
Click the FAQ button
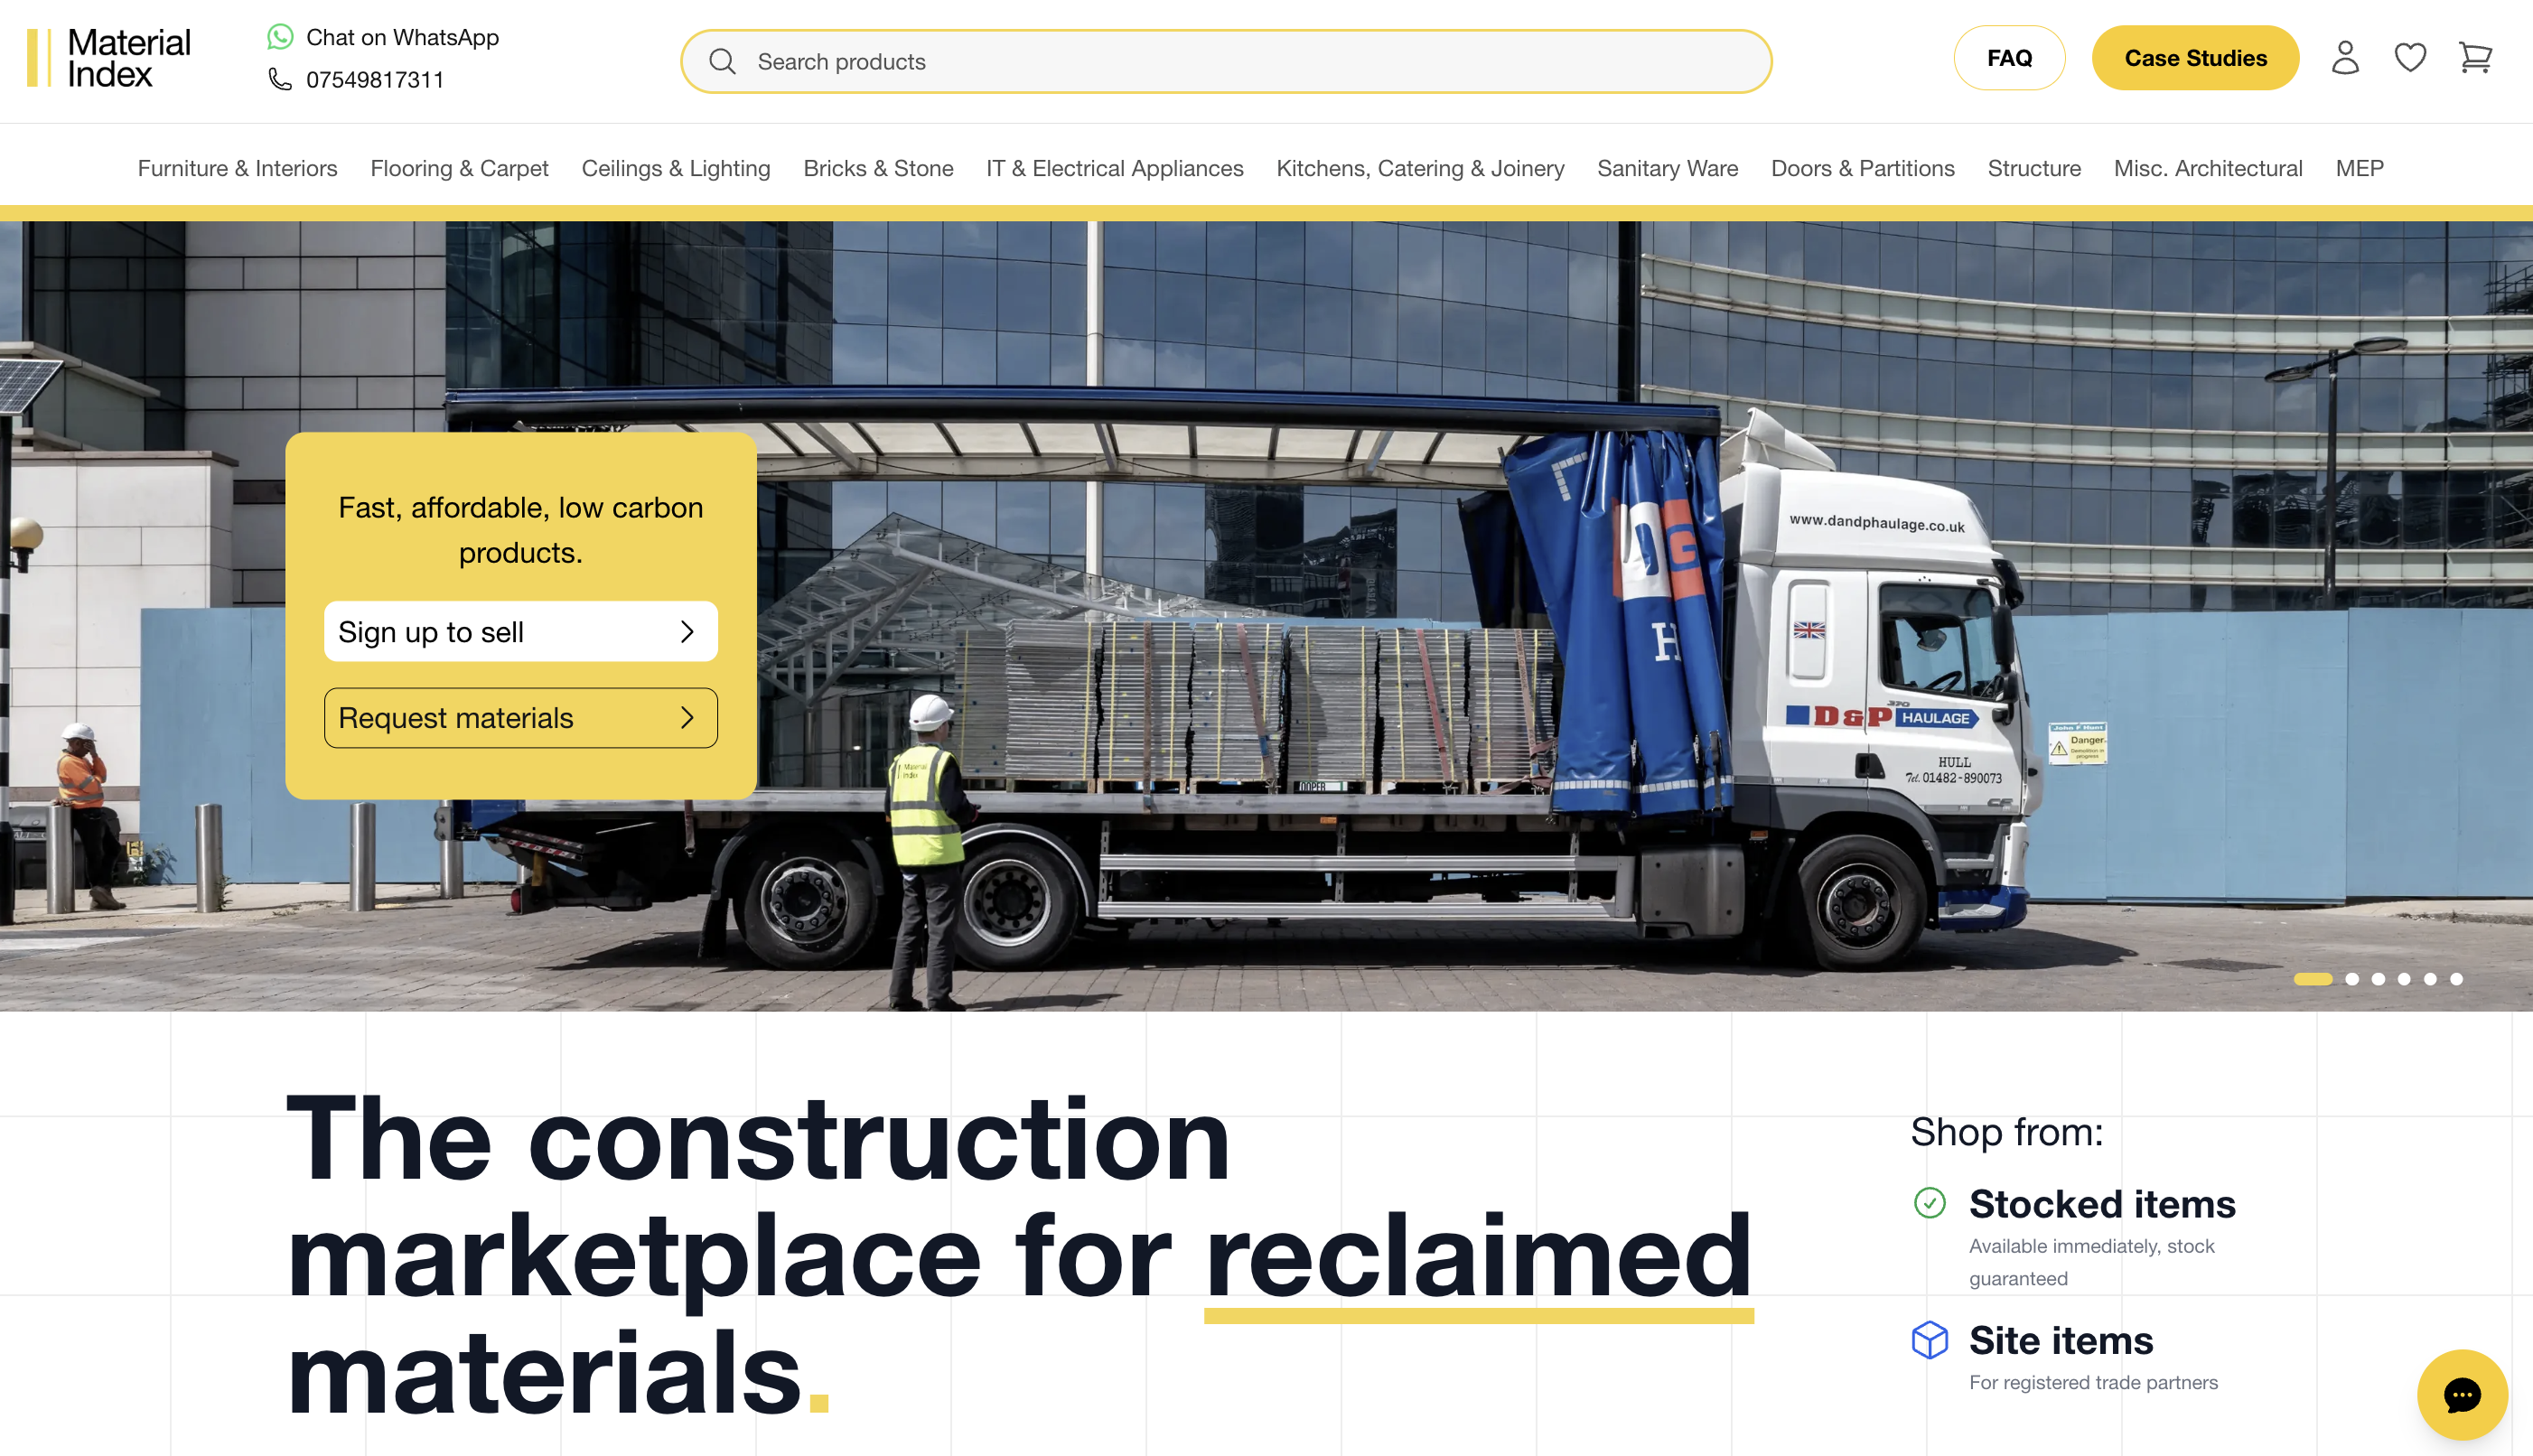point(2009,58)
